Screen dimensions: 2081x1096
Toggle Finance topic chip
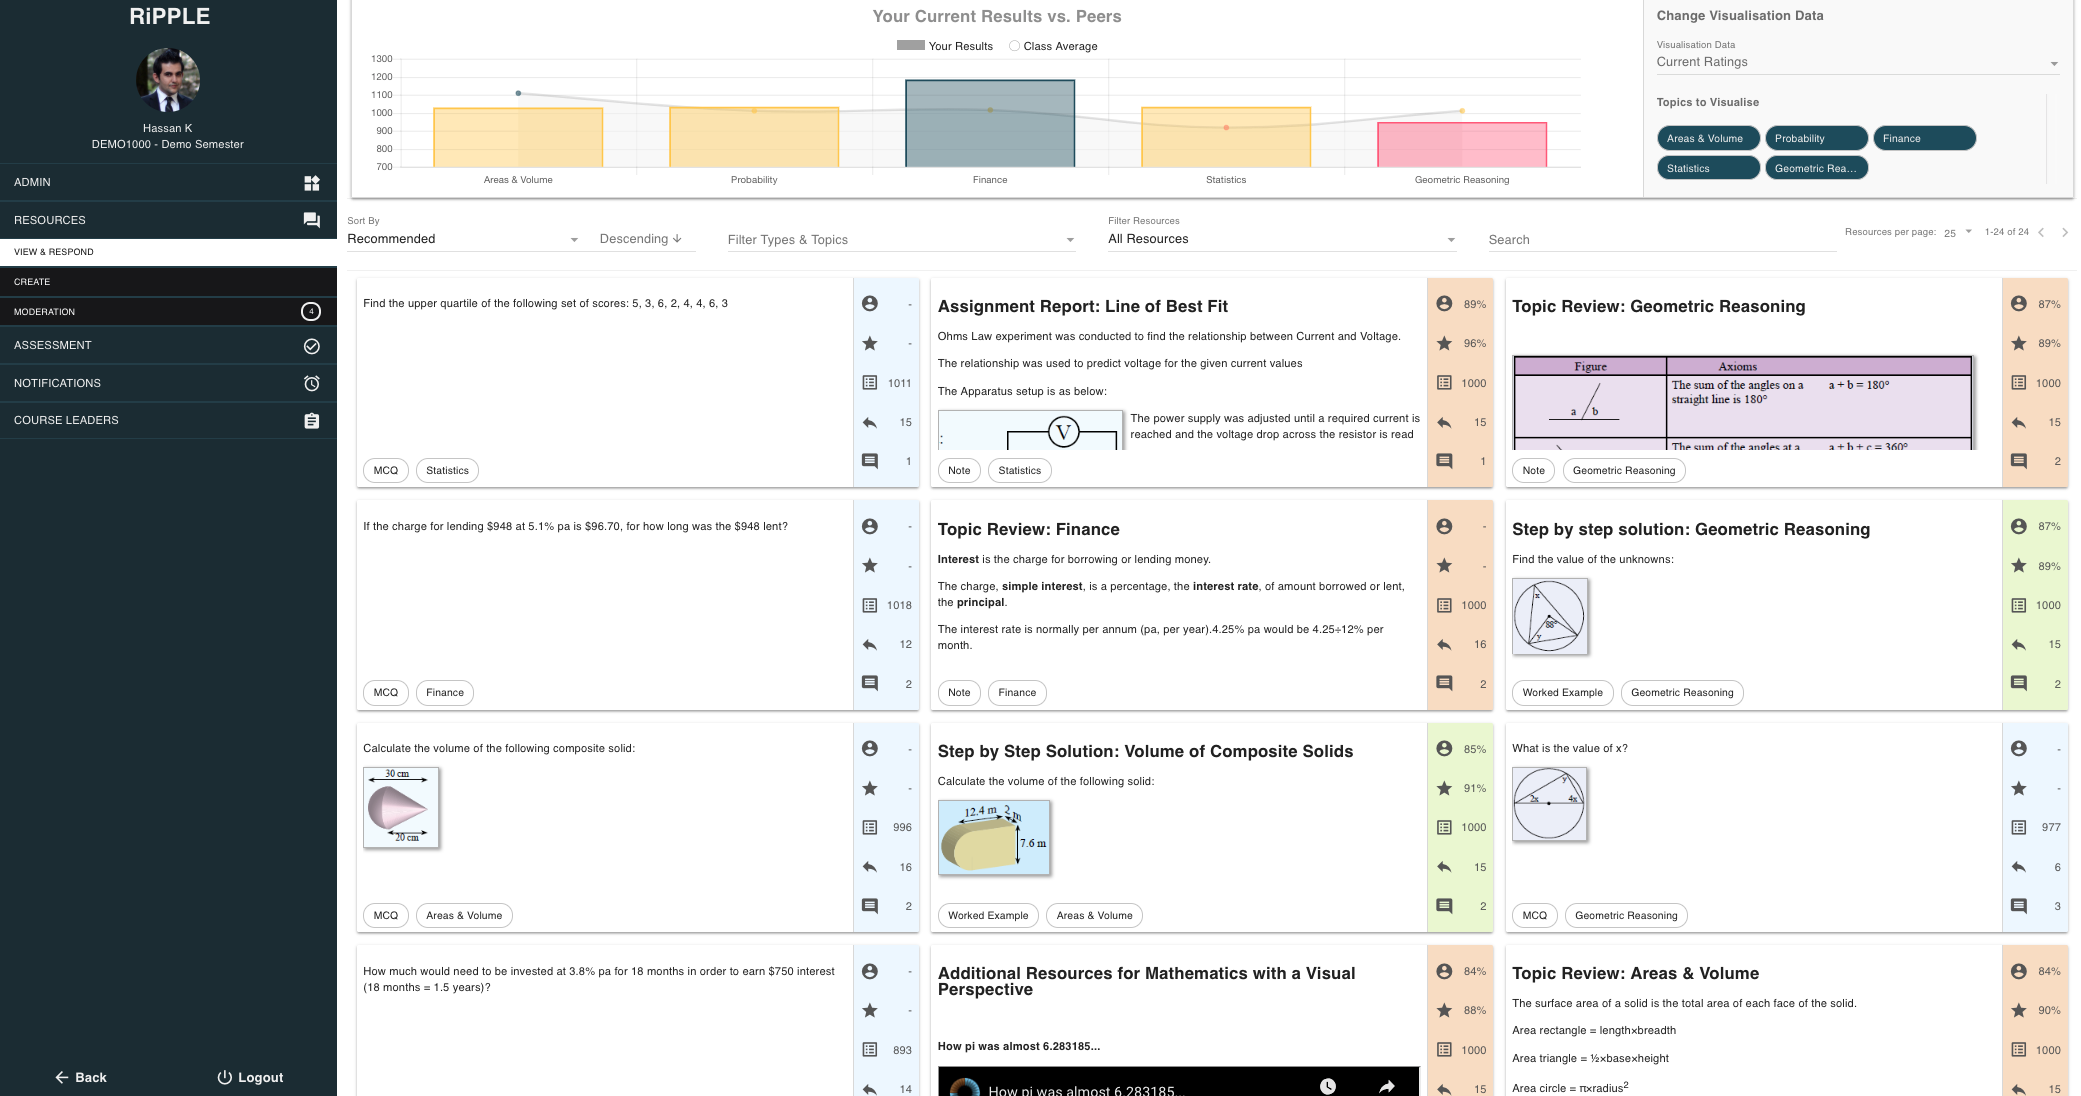[x=1924, y=138]
